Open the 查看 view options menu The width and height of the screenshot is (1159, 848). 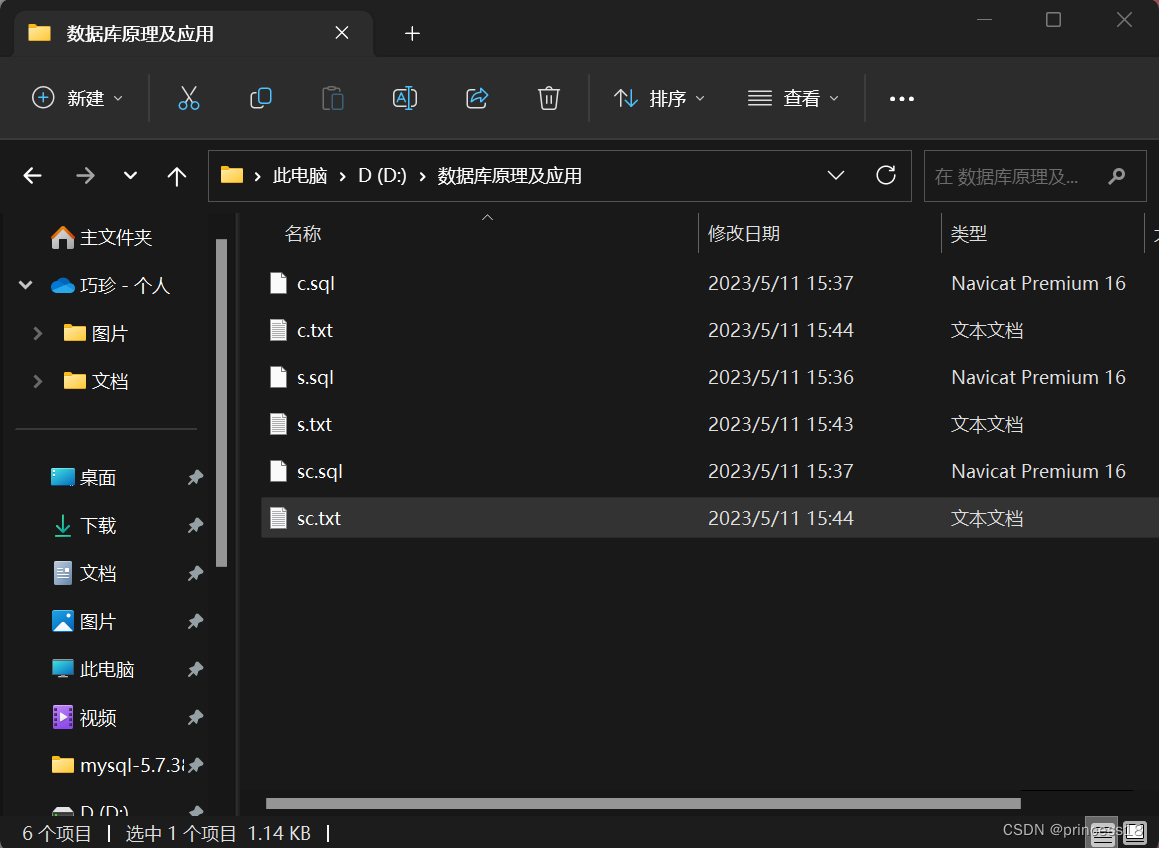[793, 98]
